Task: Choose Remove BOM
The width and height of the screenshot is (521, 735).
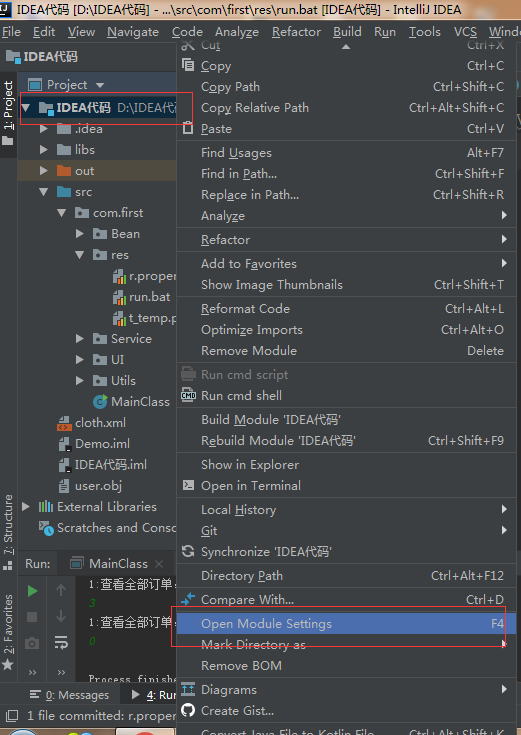Action: pyautogui.click(x=347, y=666)
